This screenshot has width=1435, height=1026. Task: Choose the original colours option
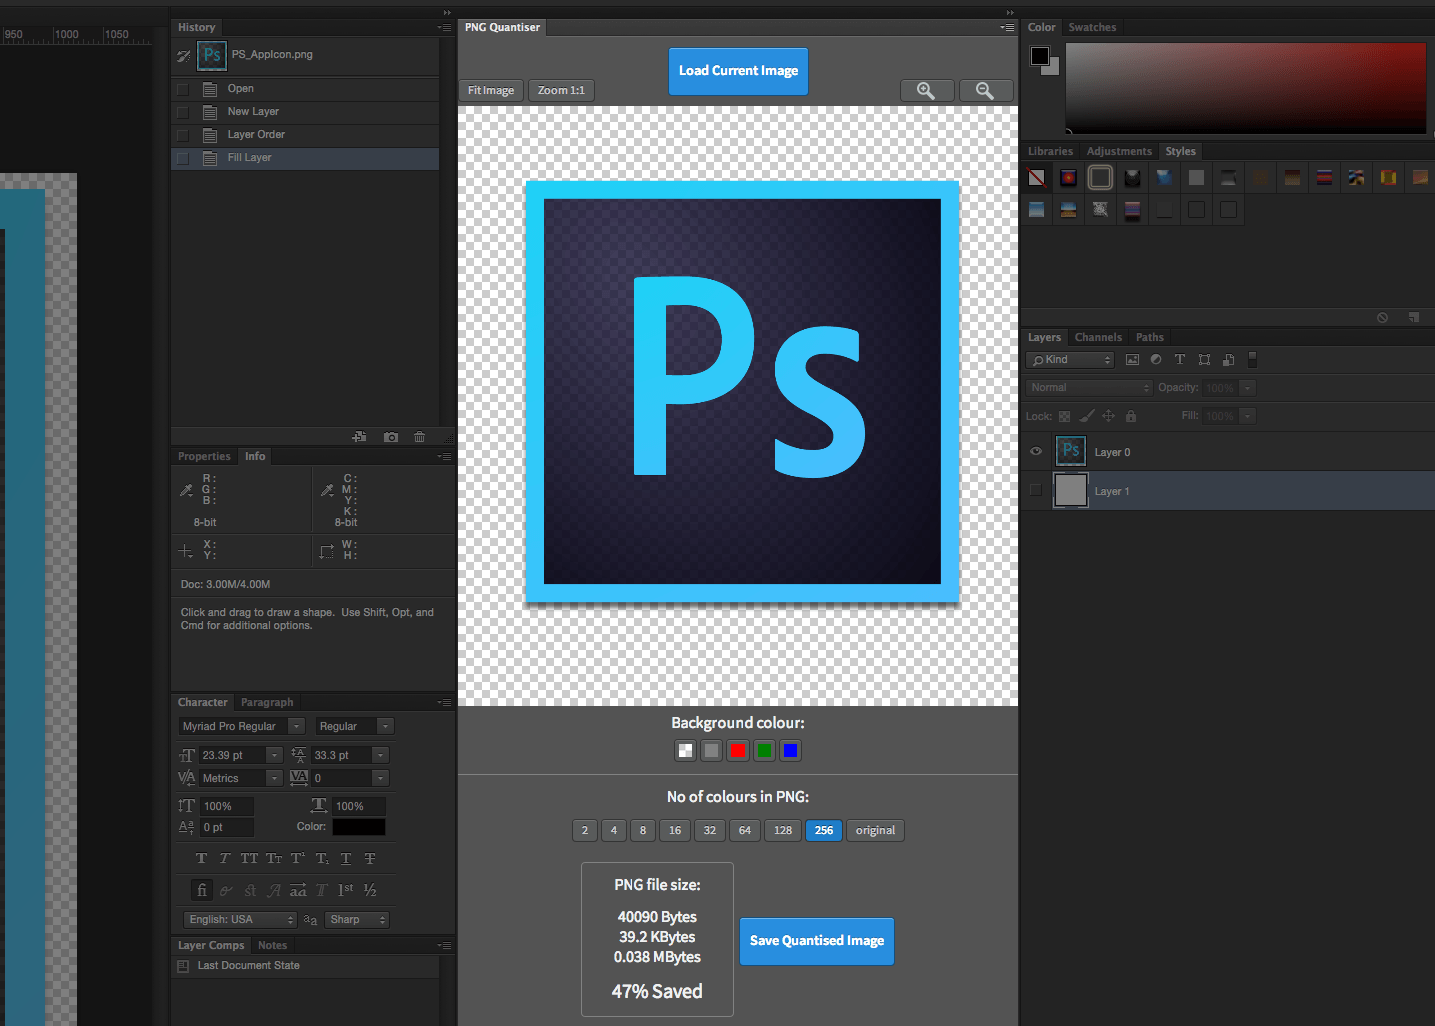pyautogui.click(x=875, y=830)
